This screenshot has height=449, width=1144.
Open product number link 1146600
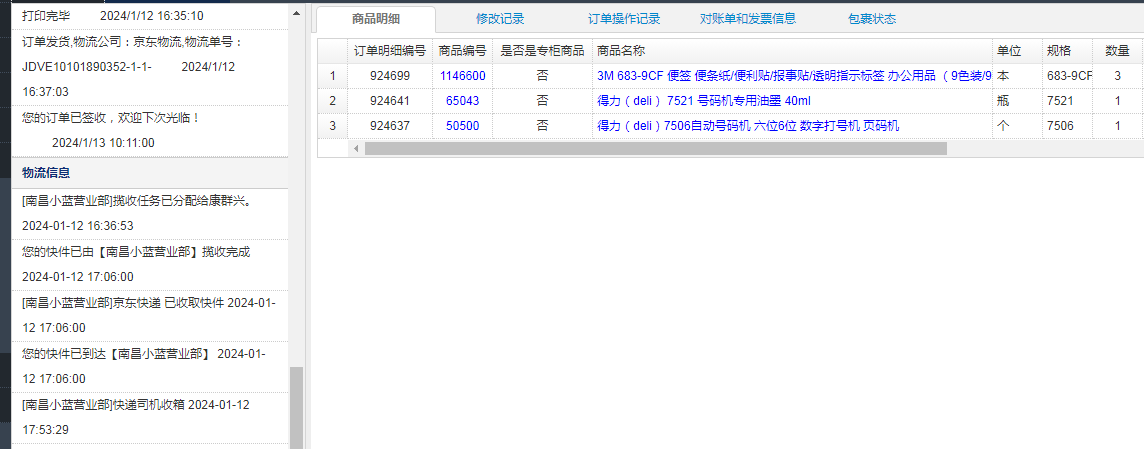463,76
